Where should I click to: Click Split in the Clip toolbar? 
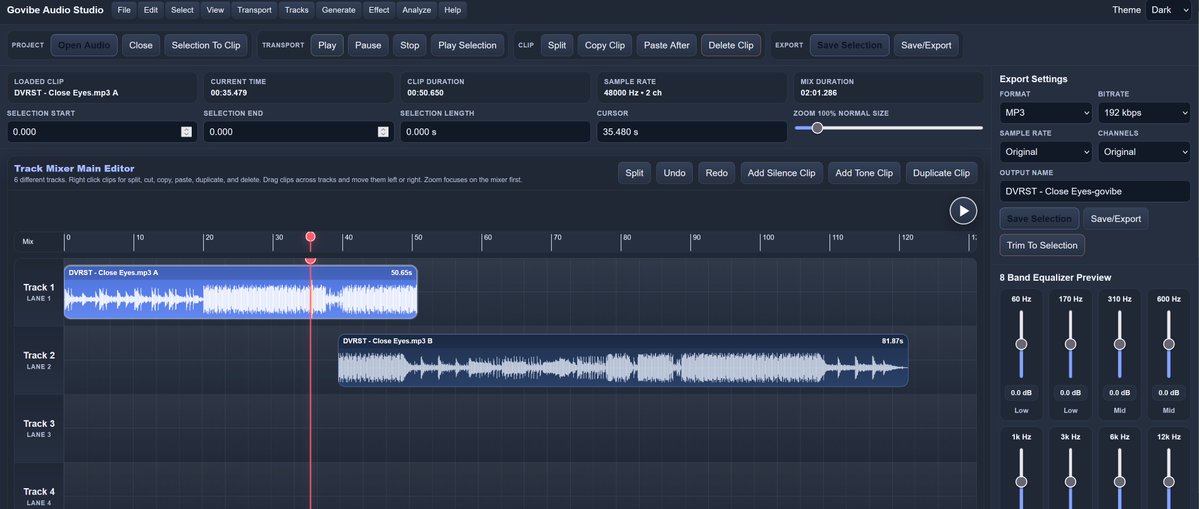click(x=557, y=45)
